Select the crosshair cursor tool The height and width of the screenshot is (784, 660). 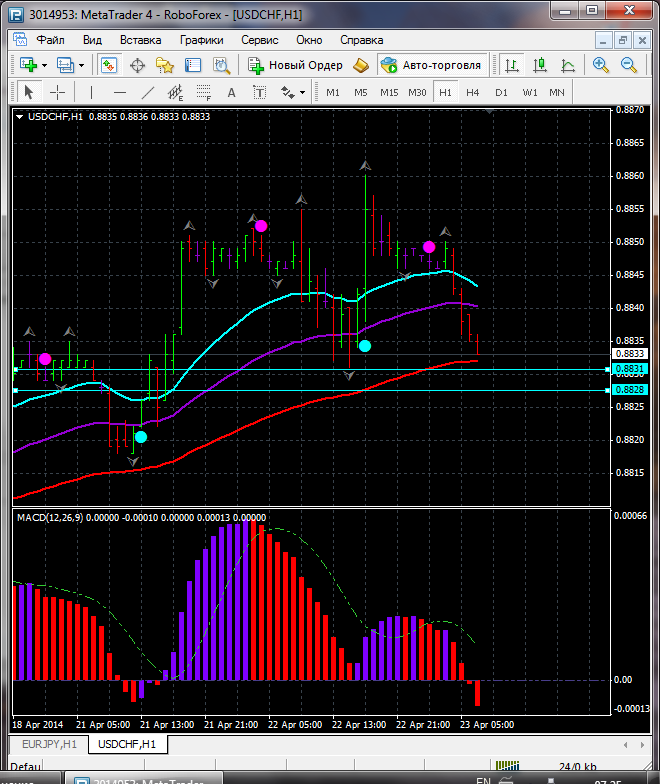click(x=58, y=92)
